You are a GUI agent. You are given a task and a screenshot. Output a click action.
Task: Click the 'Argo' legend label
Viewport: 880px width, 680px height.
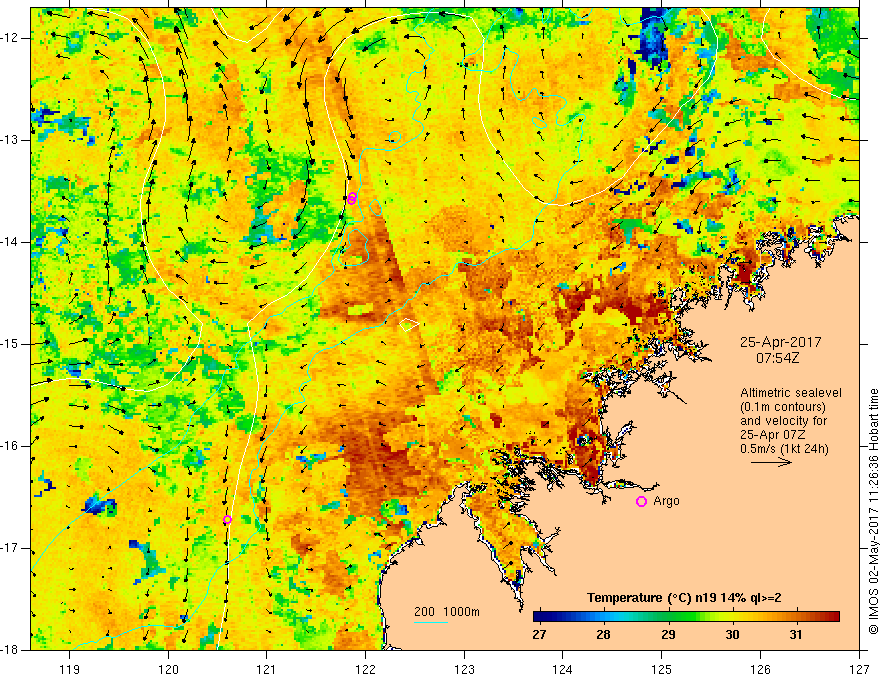point(666,501)
